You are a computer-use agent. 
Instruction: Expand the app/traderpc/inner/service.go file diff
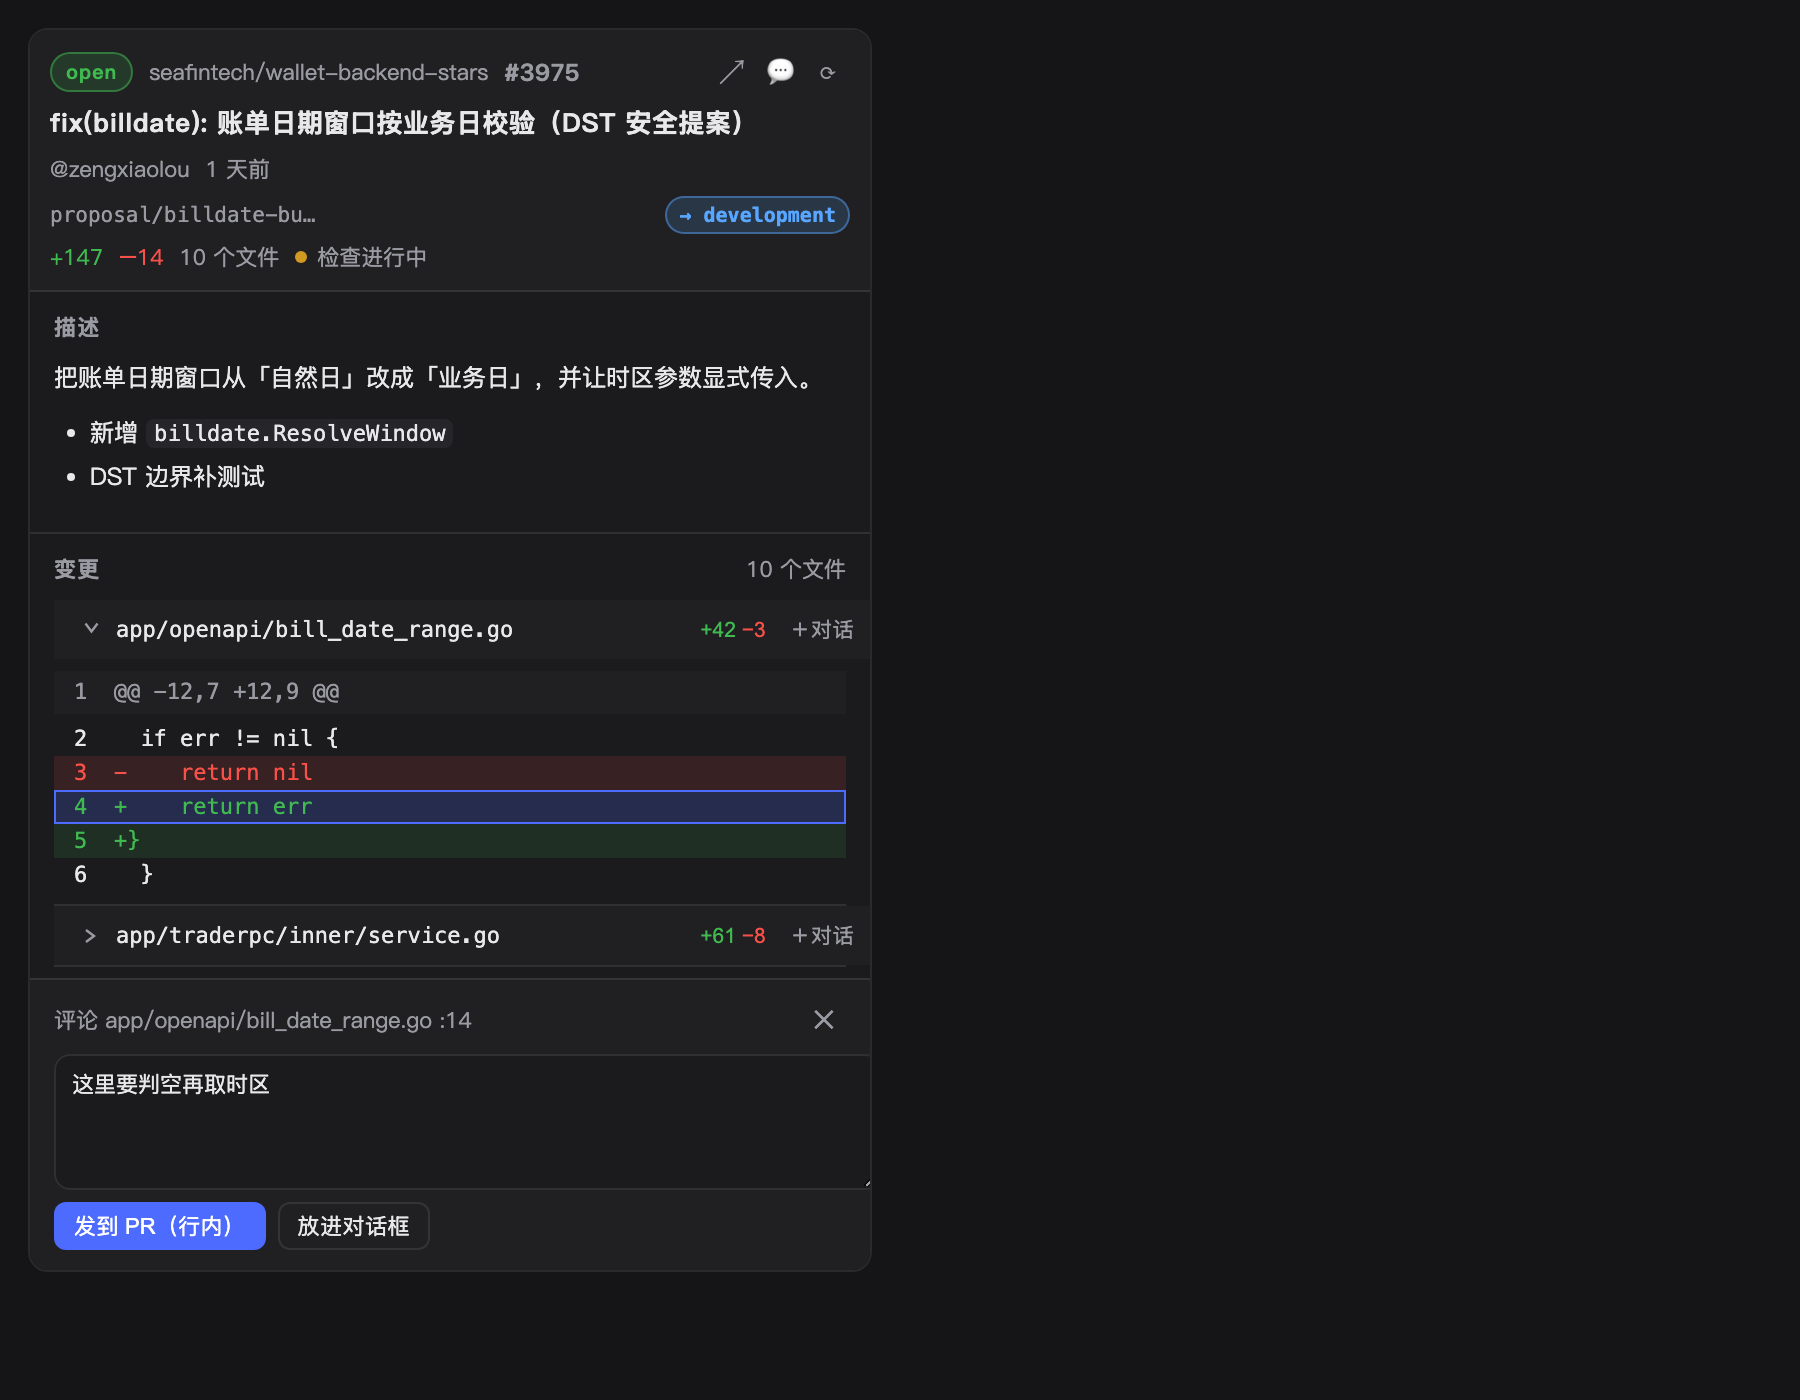91,935
